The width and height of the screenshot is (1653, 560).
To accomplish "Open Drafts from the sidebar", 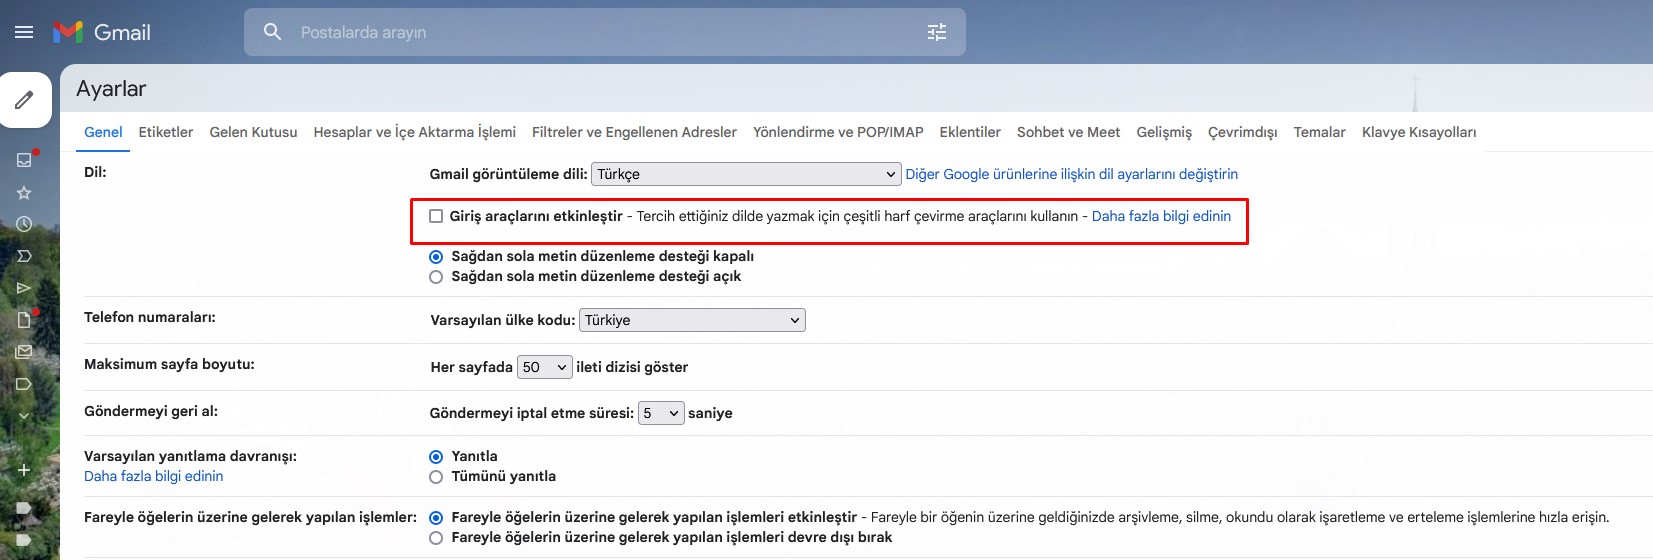I will (25, 320).
